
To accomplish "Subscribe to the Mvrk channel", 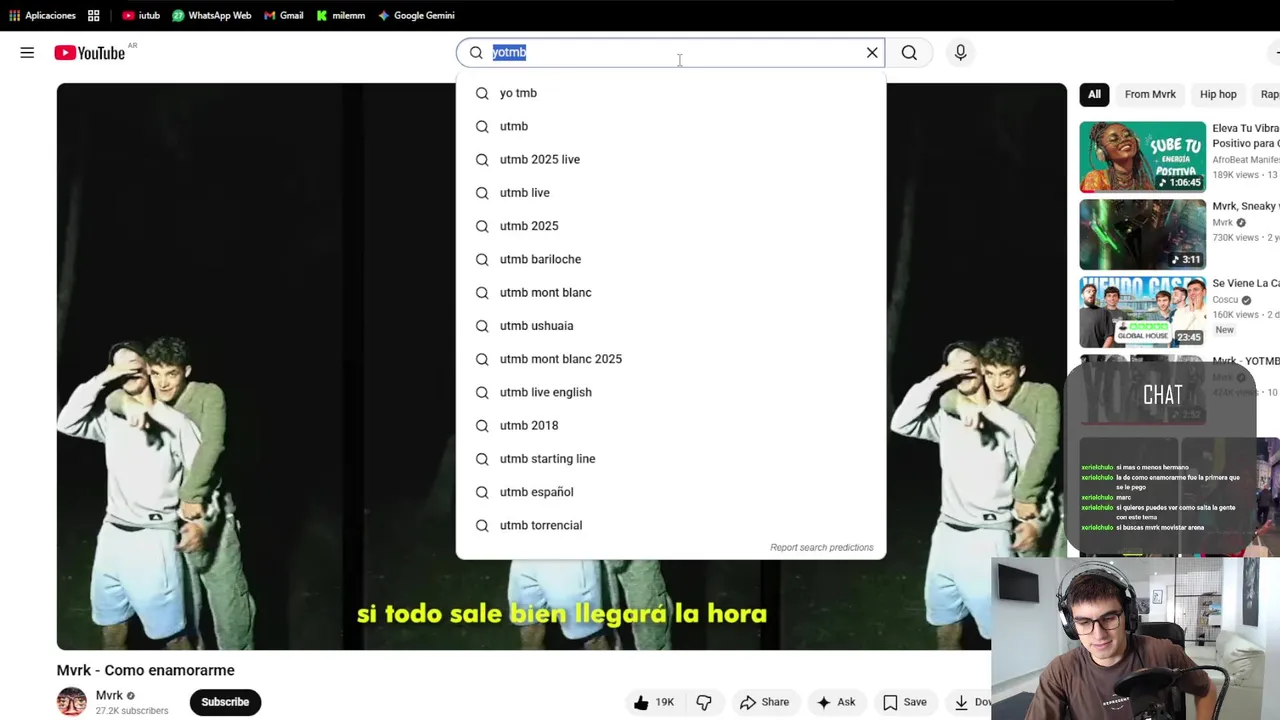I will coord(225,702).
